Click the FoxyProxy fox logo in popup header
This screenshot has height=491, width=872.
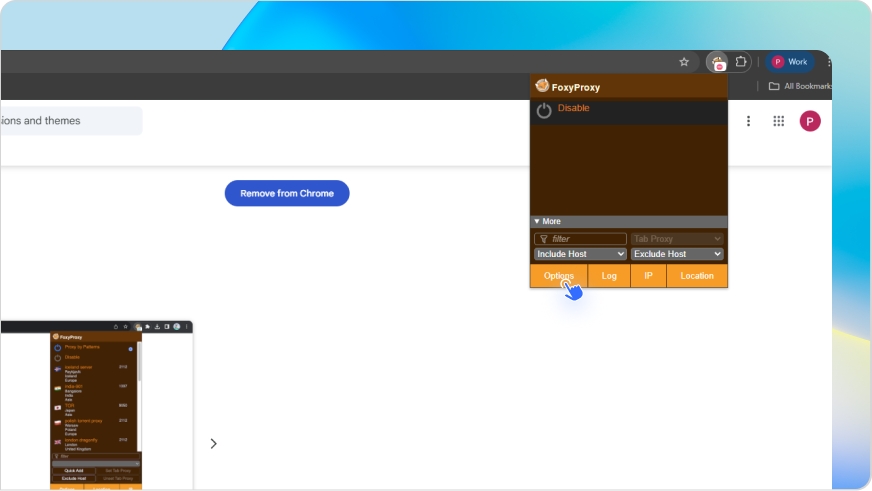[542, 86]
